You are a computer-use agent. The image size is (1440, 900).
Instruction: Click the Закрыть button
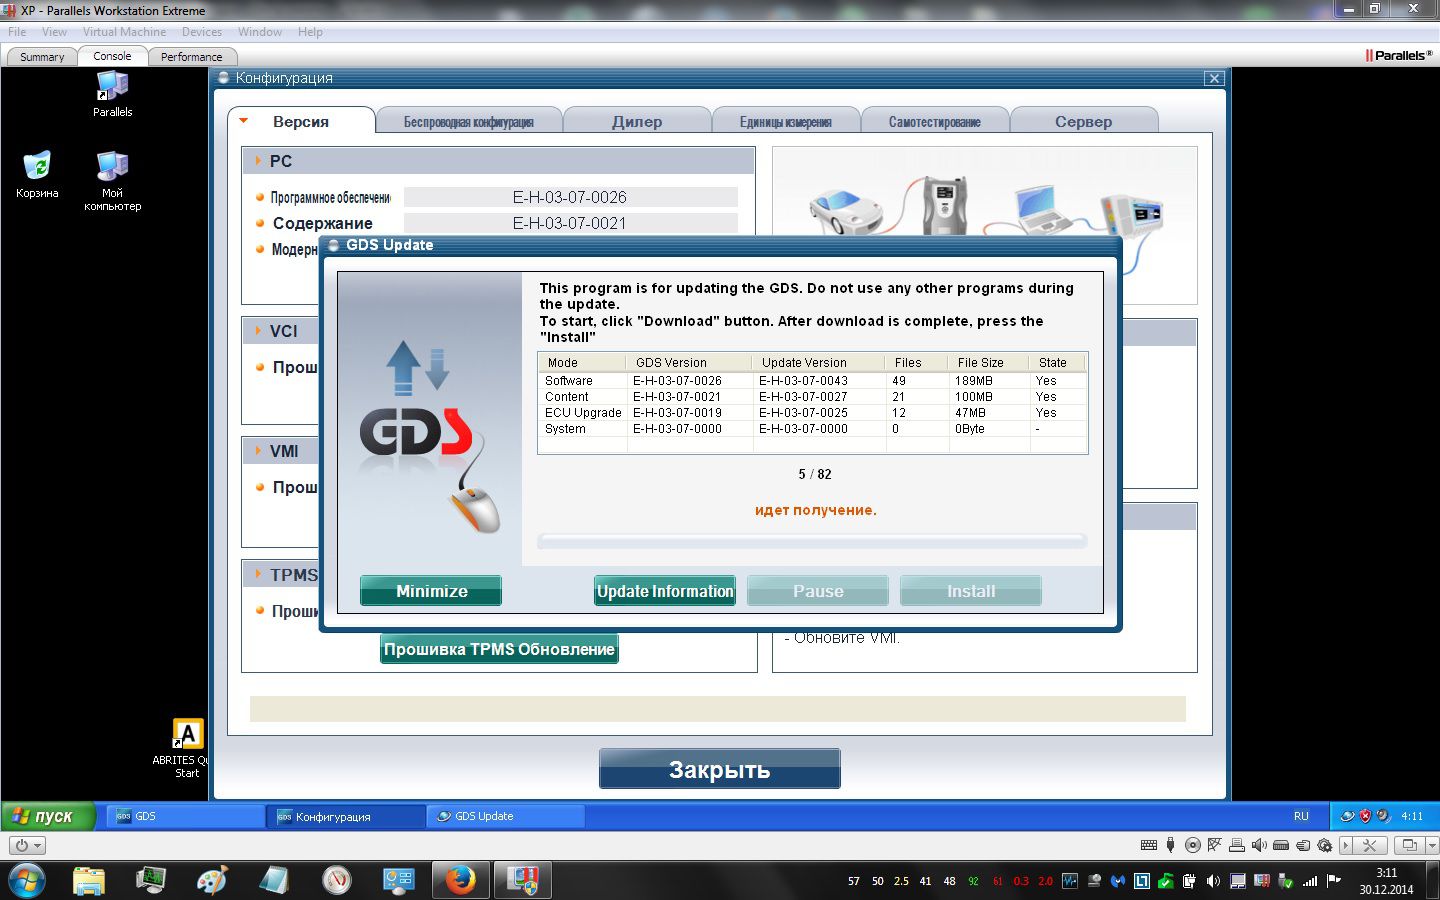(x=720, y=769)
